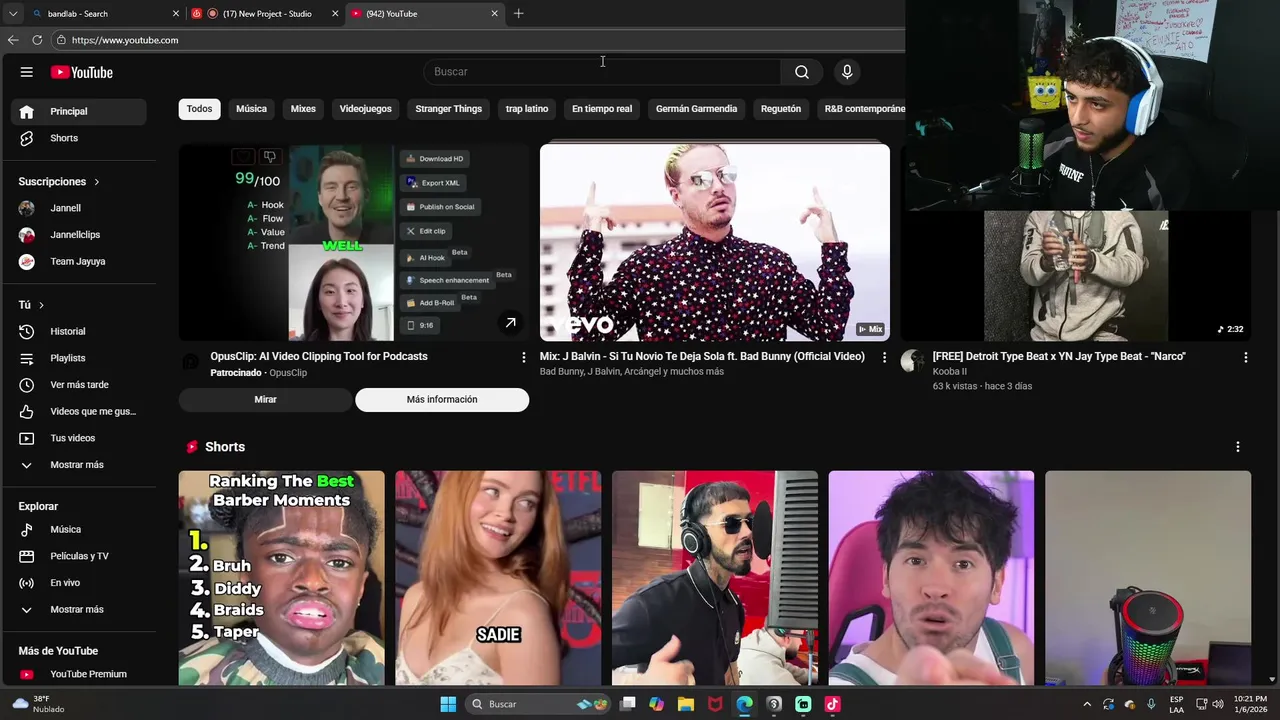This screenshot has width=1280, height=720.
Task: Open the OpusClip AI Video Clipping title link
Action: coord(319,356)
